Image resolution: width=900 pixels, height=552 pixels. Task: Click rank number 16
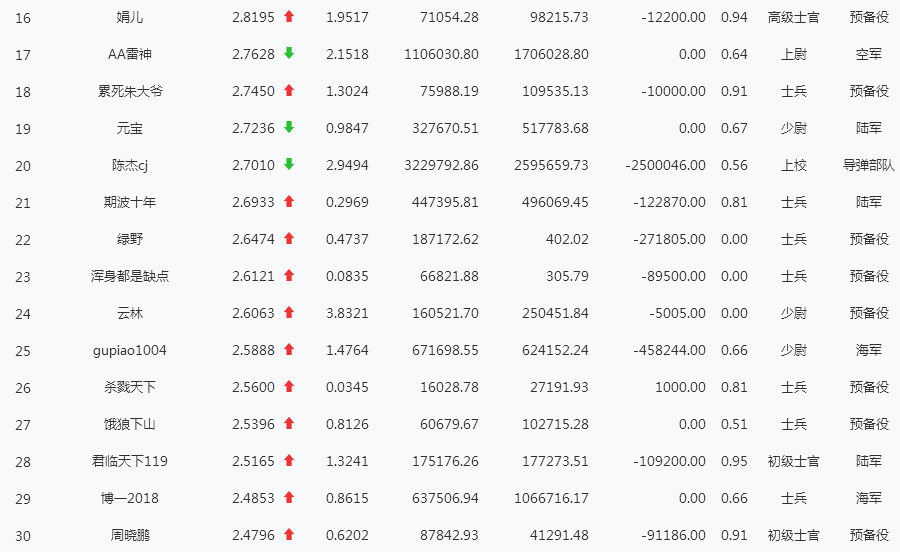coord(23,18)
